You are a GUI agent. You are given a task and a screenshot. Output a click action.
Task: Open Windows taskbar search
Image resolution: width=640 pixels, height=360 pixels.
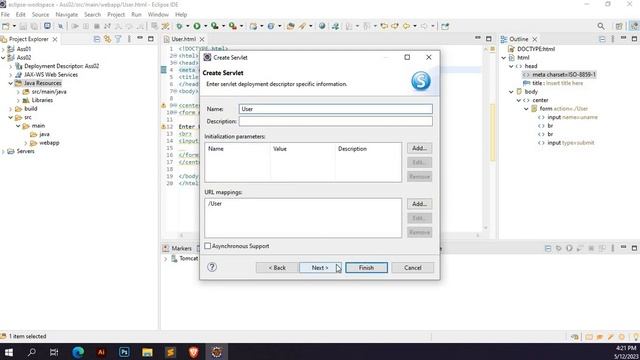tap(31, 351)
